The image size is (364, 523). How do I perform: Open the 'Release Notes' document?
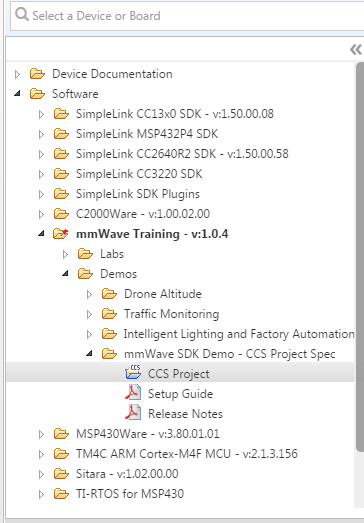tap(185, 414)
